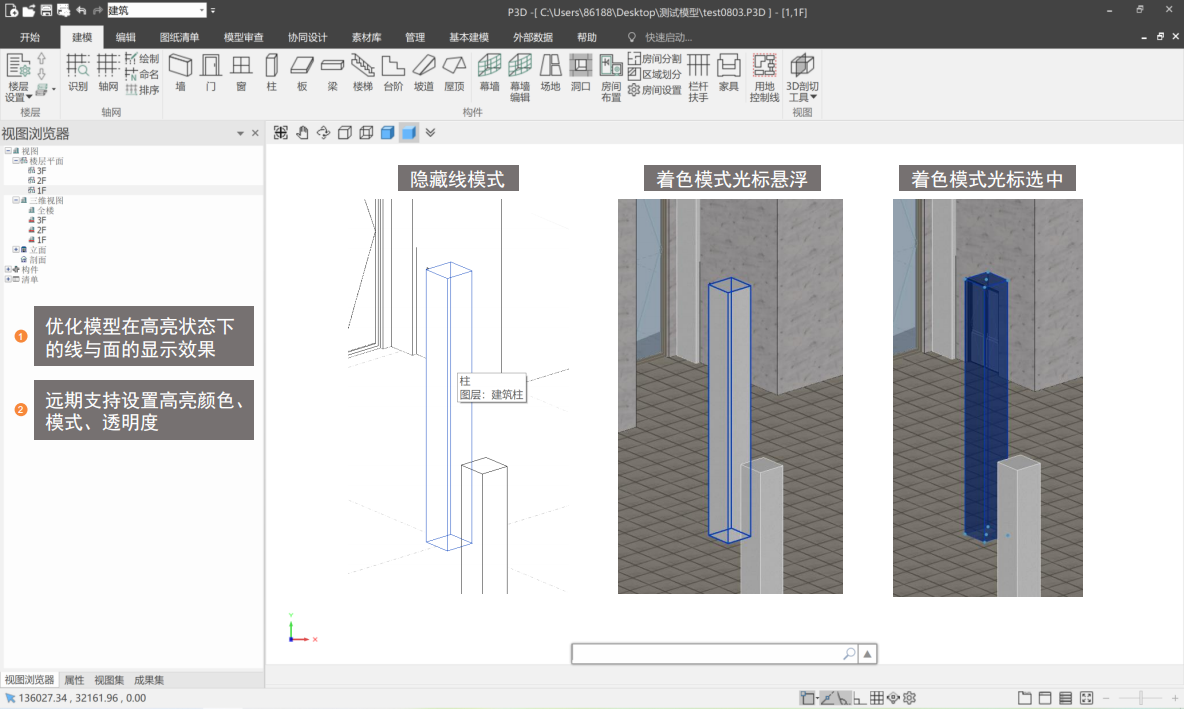Image resolution: width=1186 pixels, height=709 pixels.
Task: Switch to the 编辑 ribbon tab
Action: pos(126,37)
